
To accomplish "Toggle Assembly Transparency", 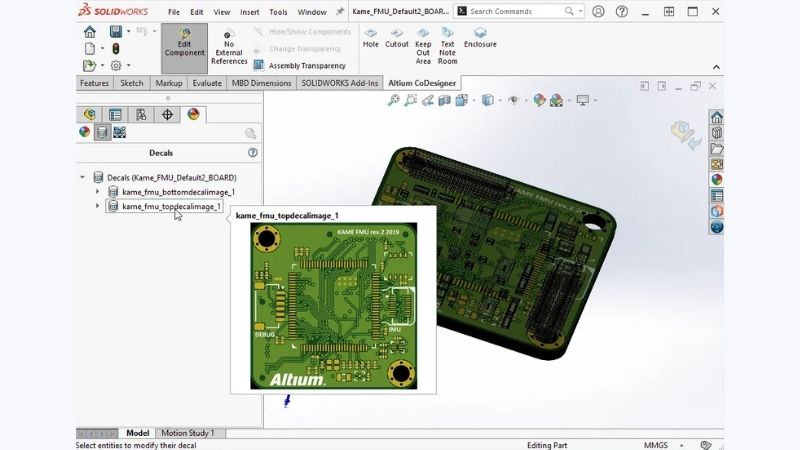I will point(300,65).
